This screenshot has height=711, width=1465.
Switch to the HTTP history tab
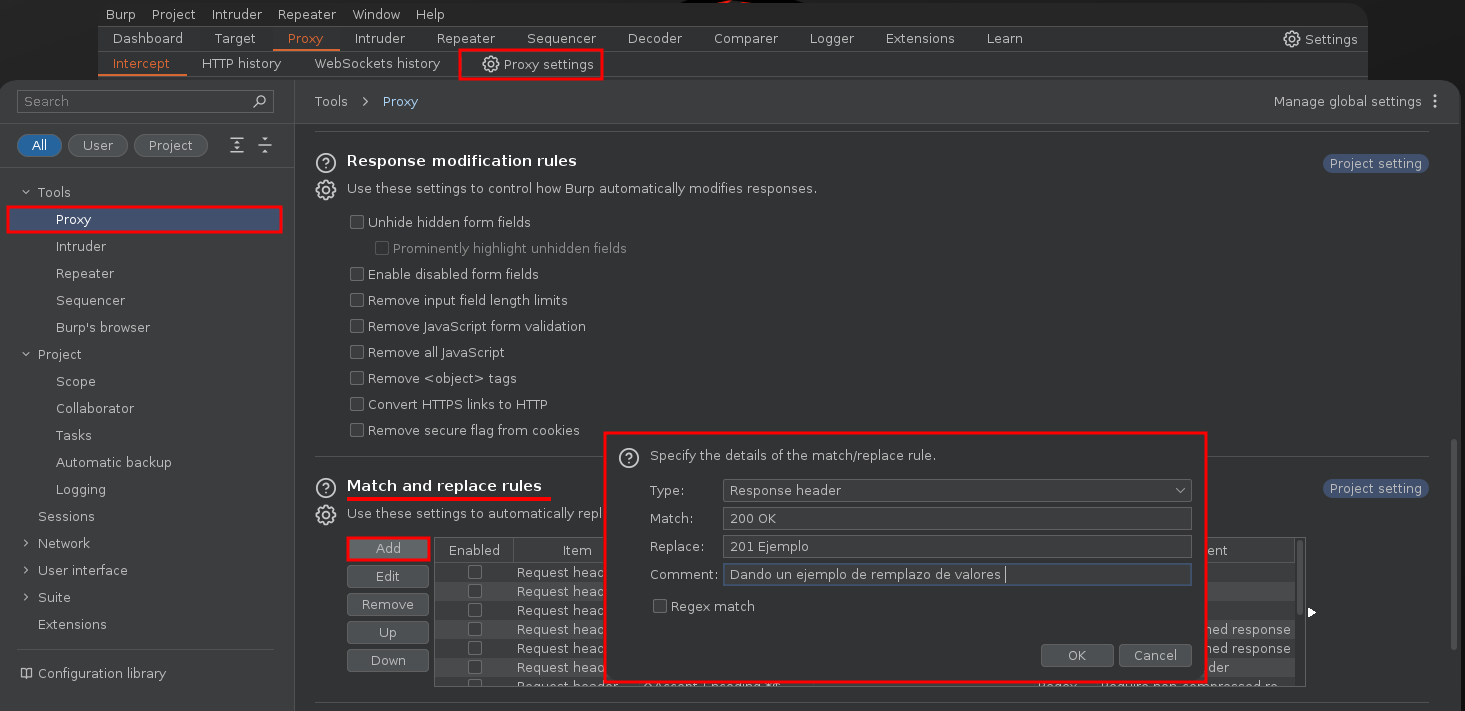(241, 63)
